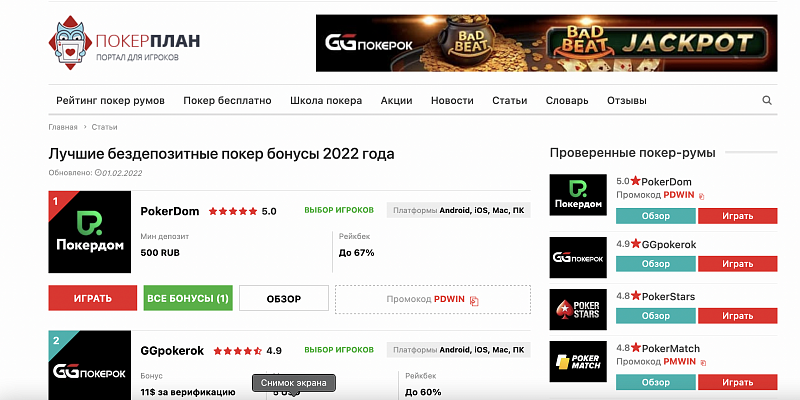
Task: Click the red star beside sidebar PokerStars
Action: click(x=635, y=296)
